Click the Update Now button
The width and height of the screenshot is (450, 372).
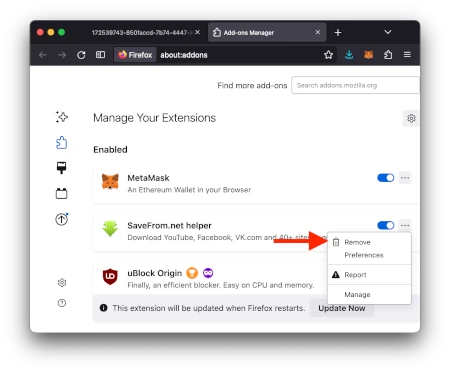(342, 308)
